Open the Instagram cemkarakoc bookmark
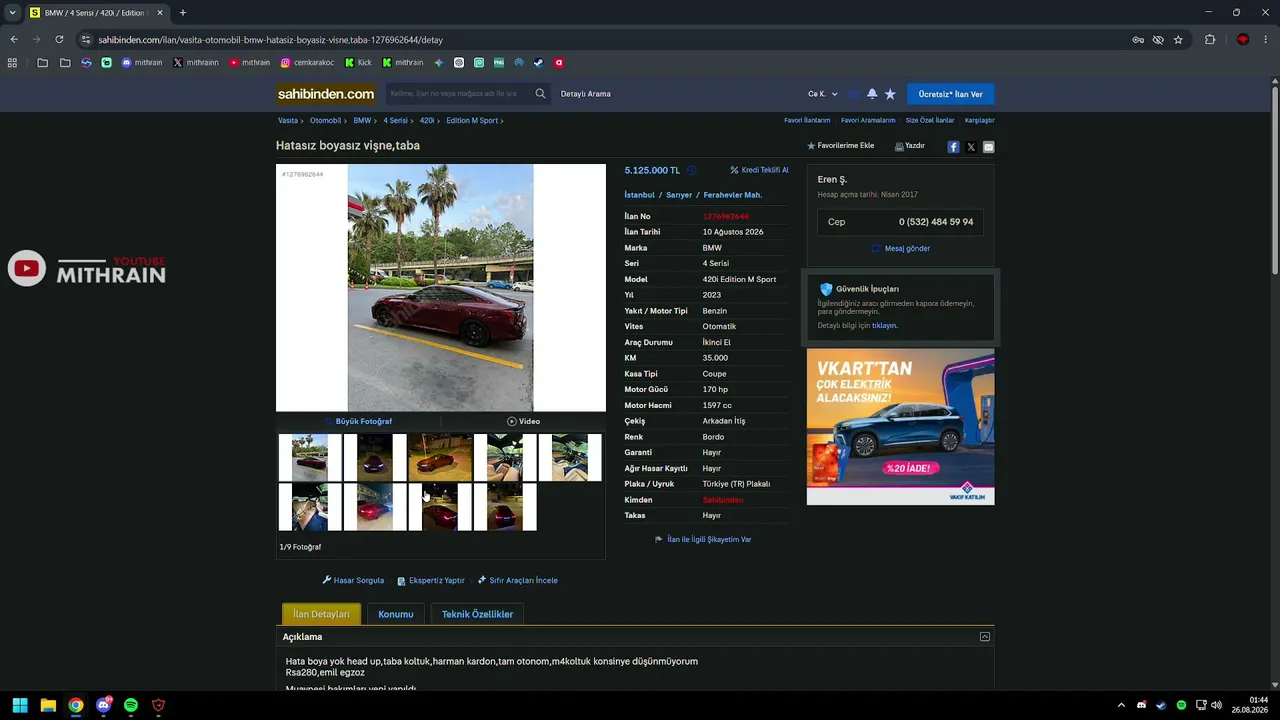The image size is (1280, 720). coord(307,63)
